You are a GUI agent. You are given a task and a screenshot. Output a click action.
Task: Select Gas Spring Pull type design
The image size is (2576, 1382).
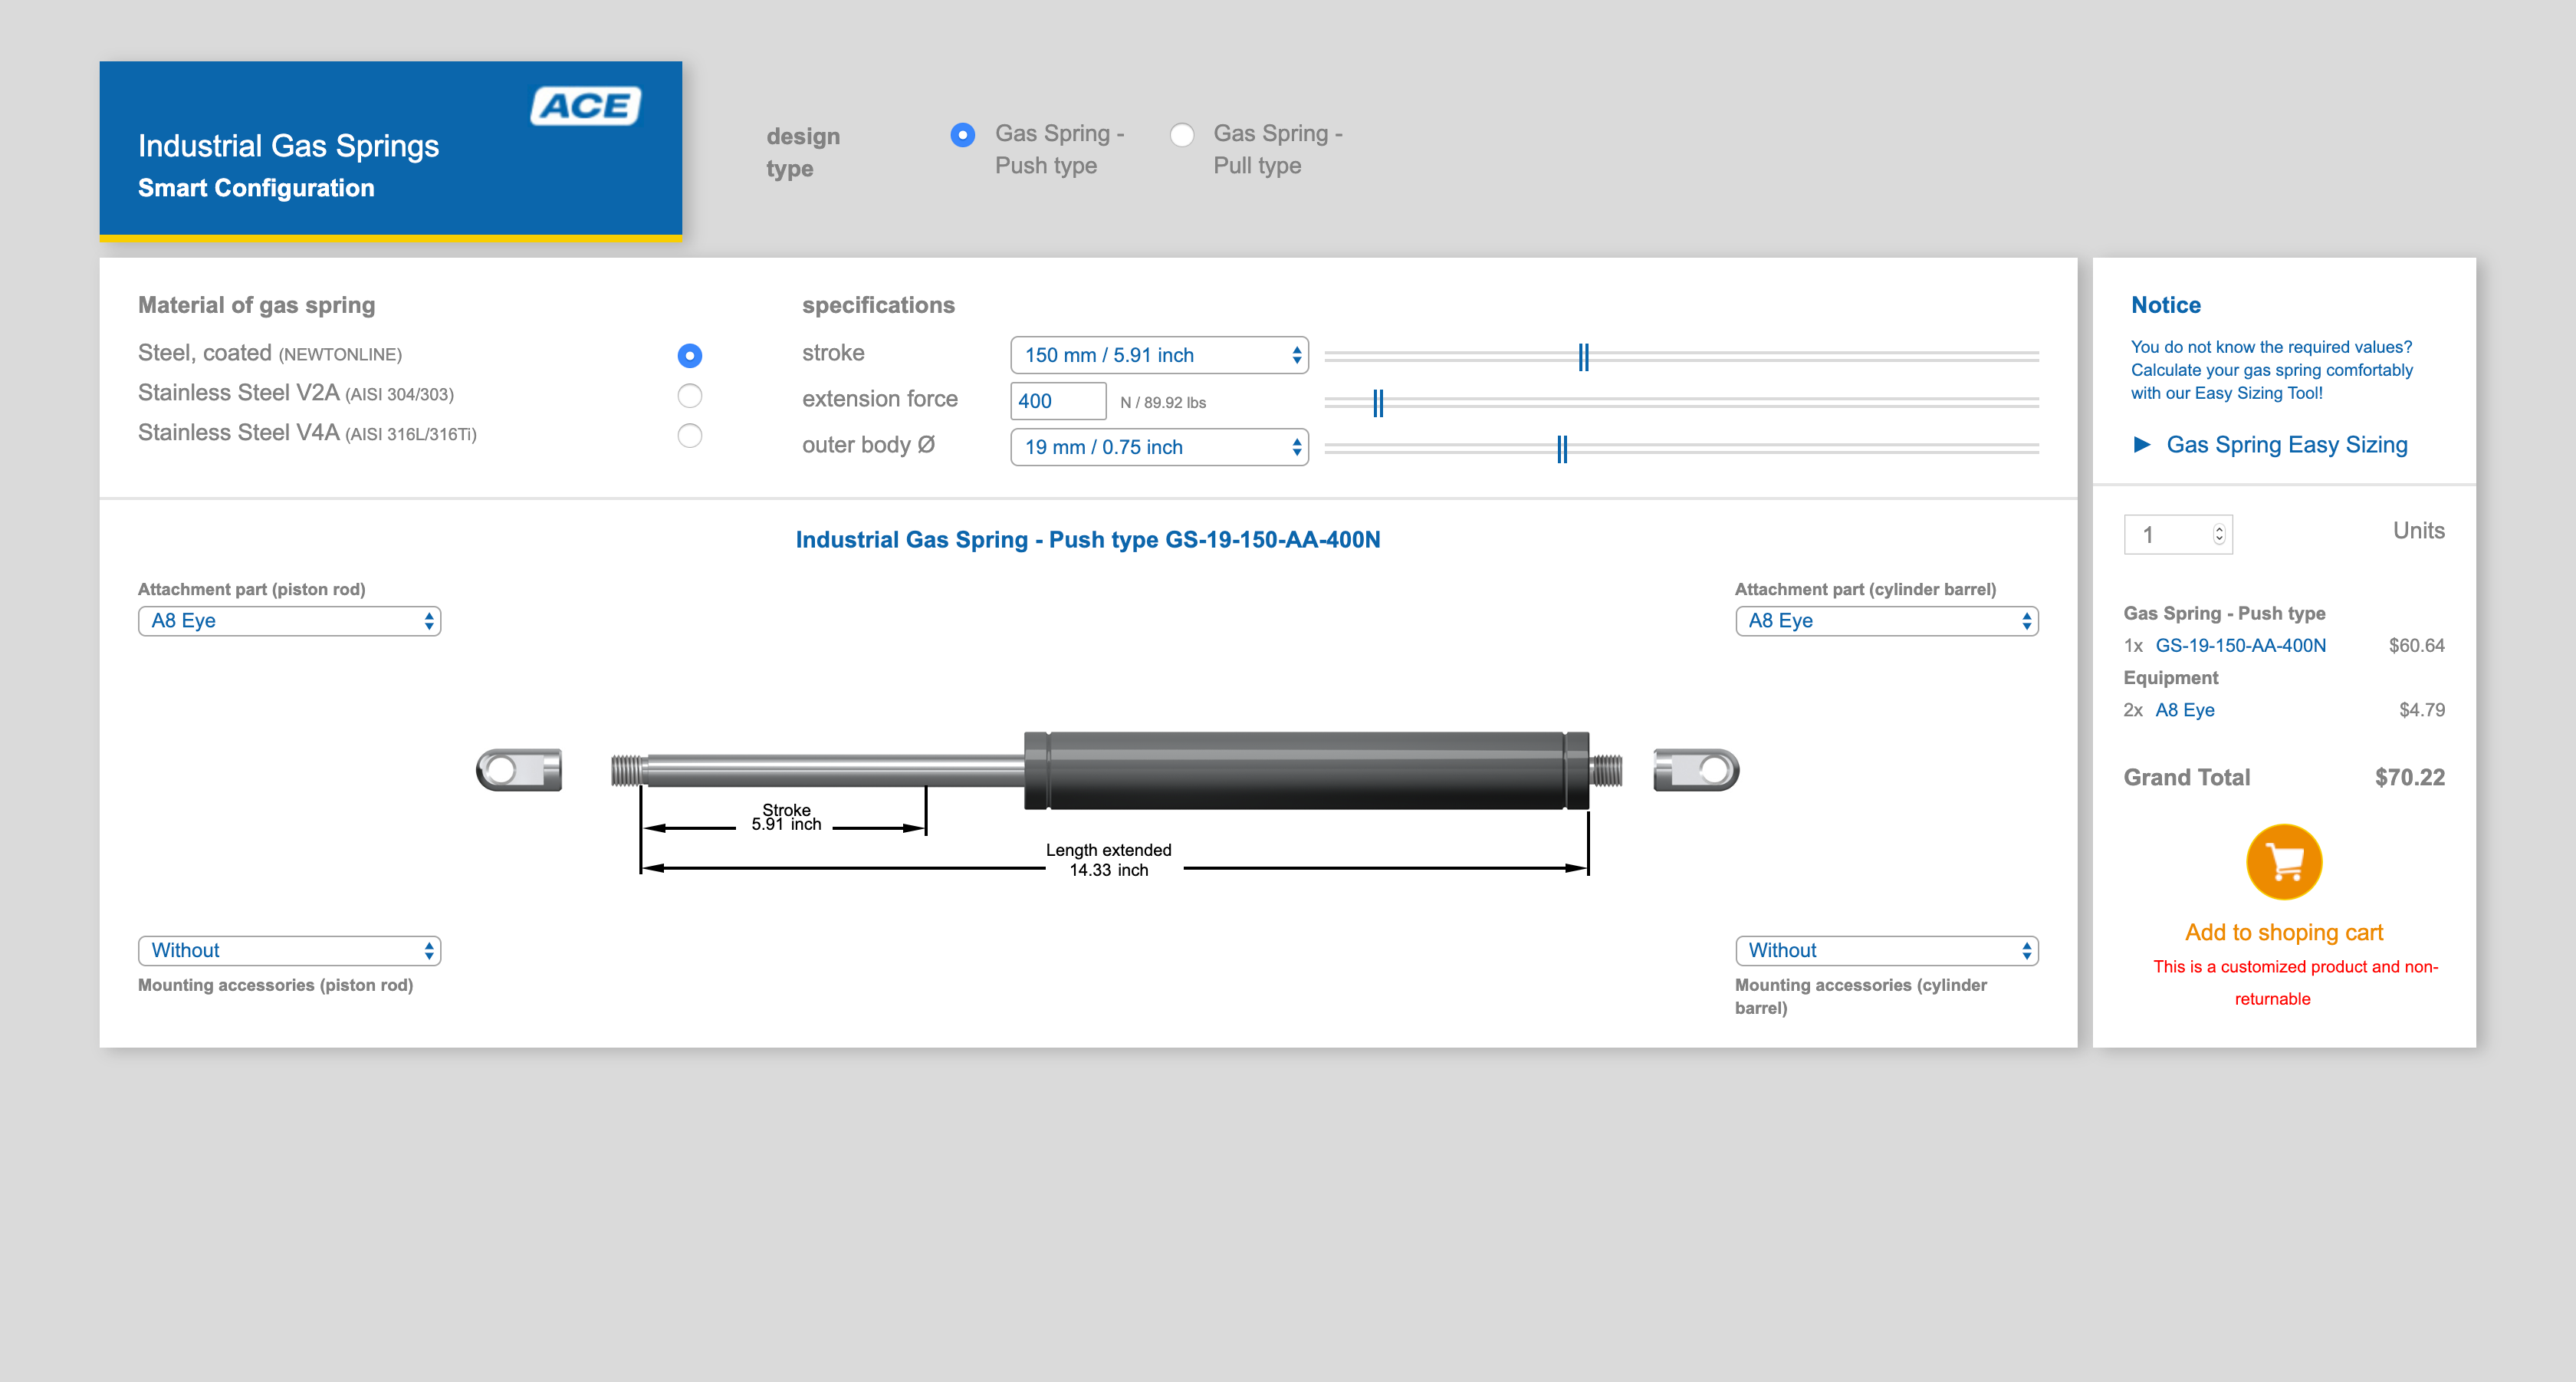tap(1181, 135)
